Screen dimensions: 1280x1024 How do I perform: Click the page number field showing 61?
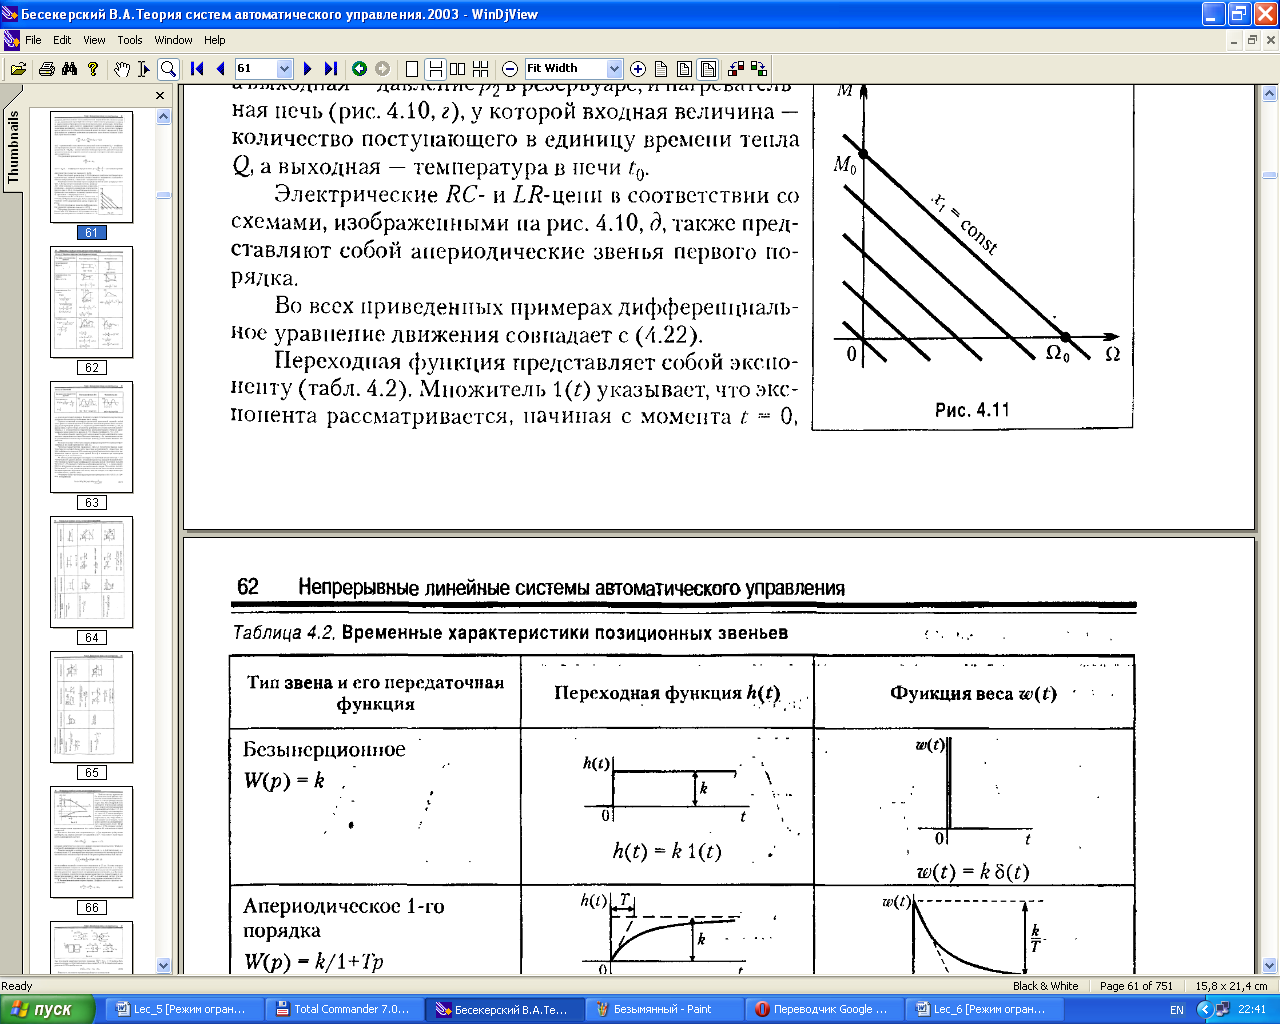(x=255, y=69)
